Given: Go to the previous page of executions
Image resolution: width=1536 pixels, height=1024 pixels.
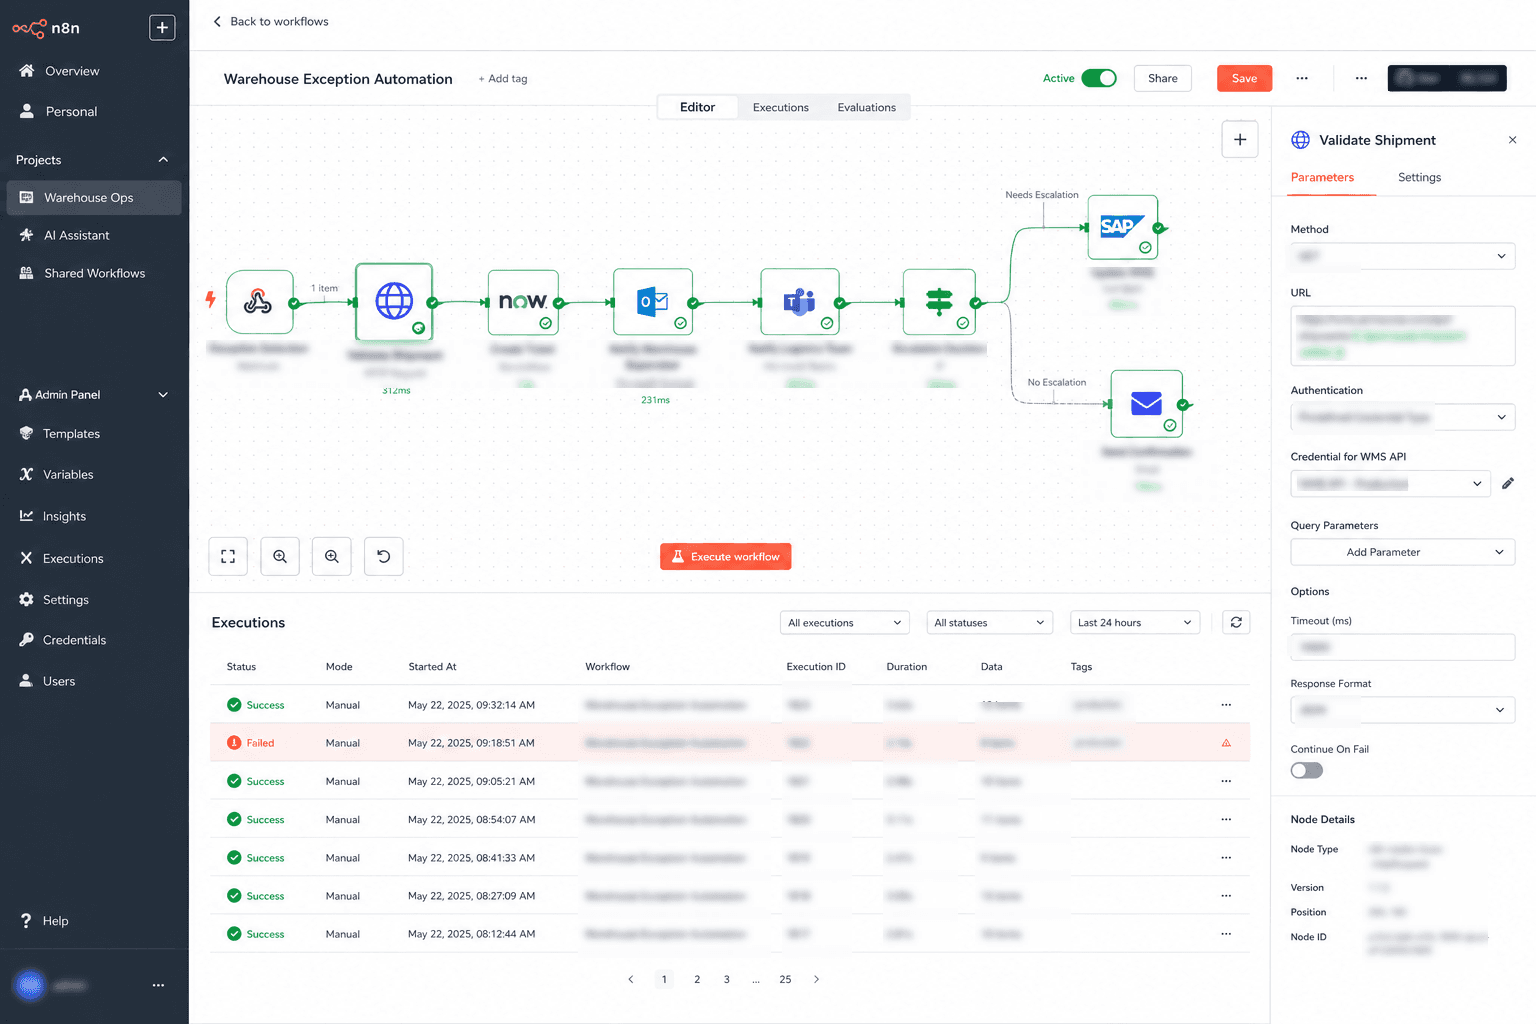Looking at the screenshot, I should (630, 980).
